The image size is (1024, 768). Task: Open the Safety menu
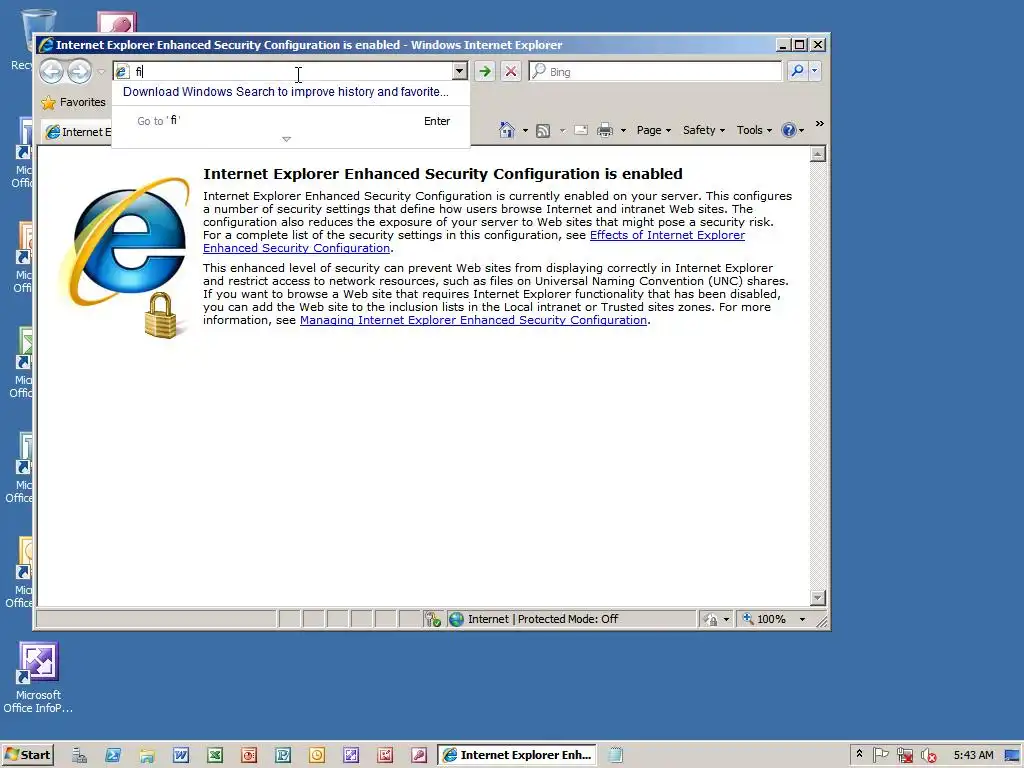point(704,130)
